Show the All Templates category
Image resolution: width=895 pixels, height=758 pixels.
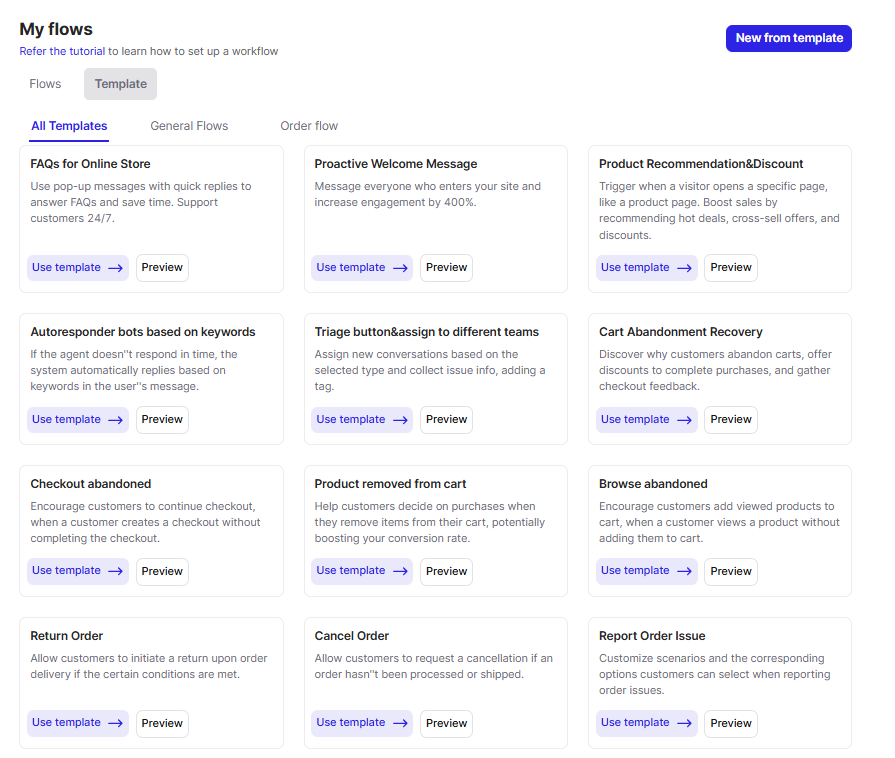[69, 126]
